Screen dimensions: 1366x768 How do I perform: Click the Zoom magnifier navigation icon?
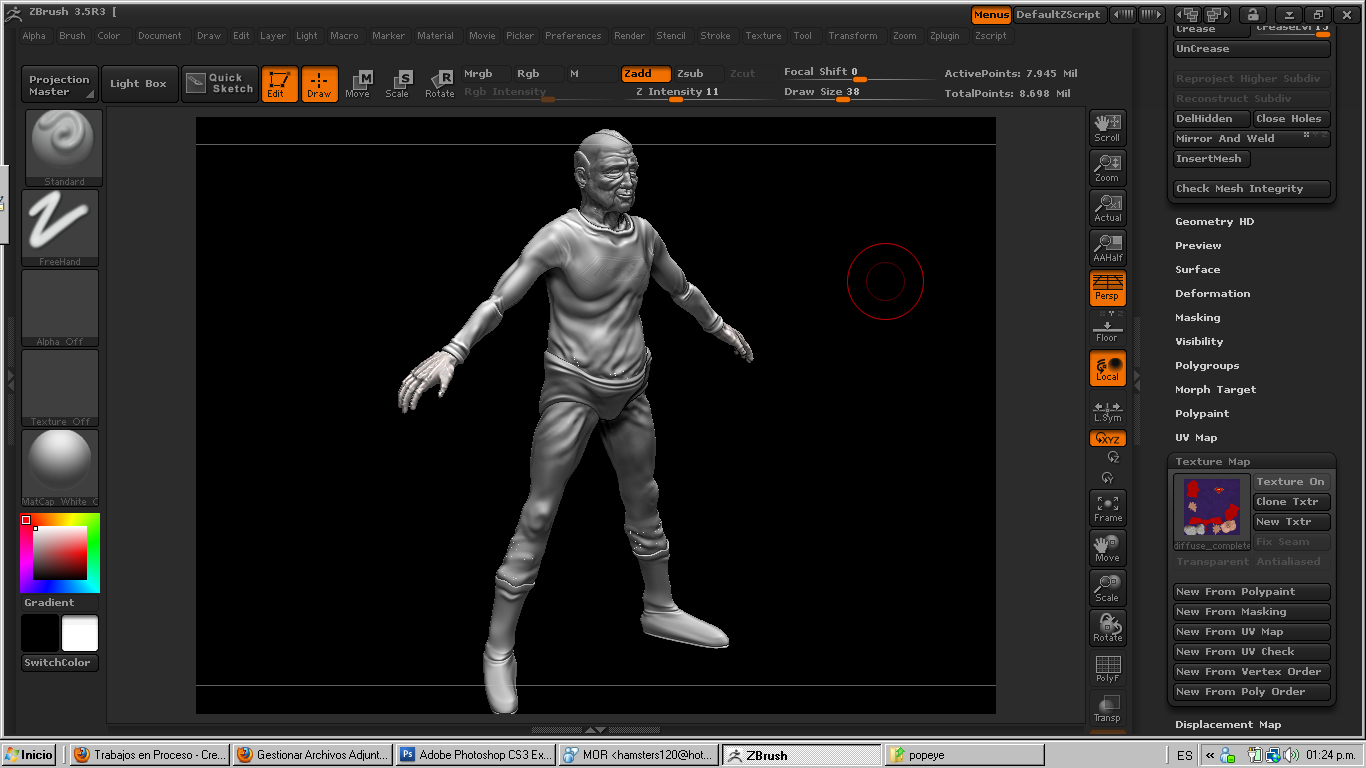tap(1107, 167)
